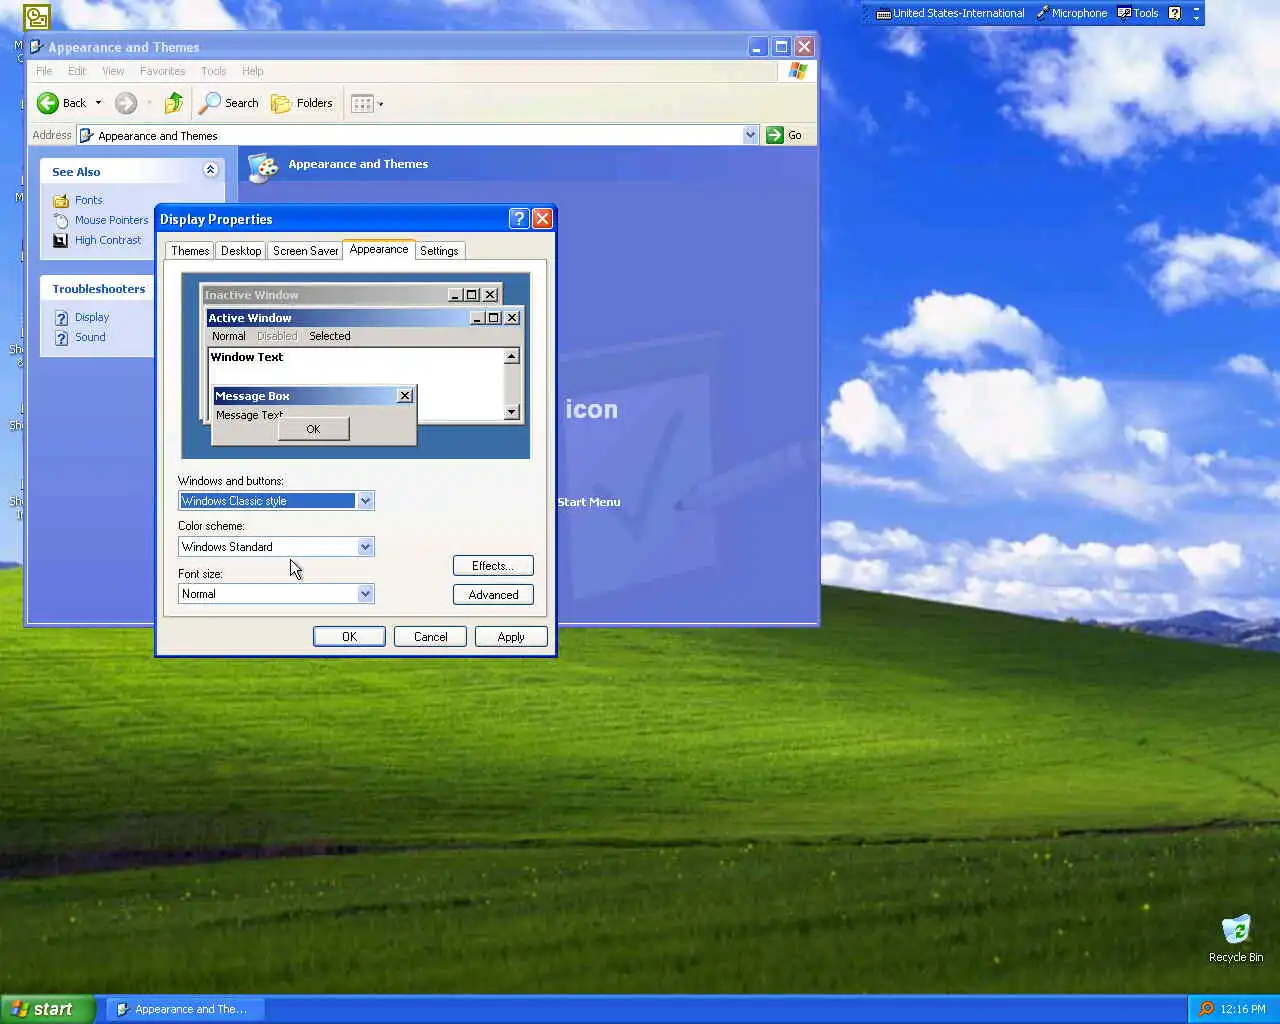This screenshot has width=1280, height=1024.
Task: Click the Cancel button
Action: [430, 637]
